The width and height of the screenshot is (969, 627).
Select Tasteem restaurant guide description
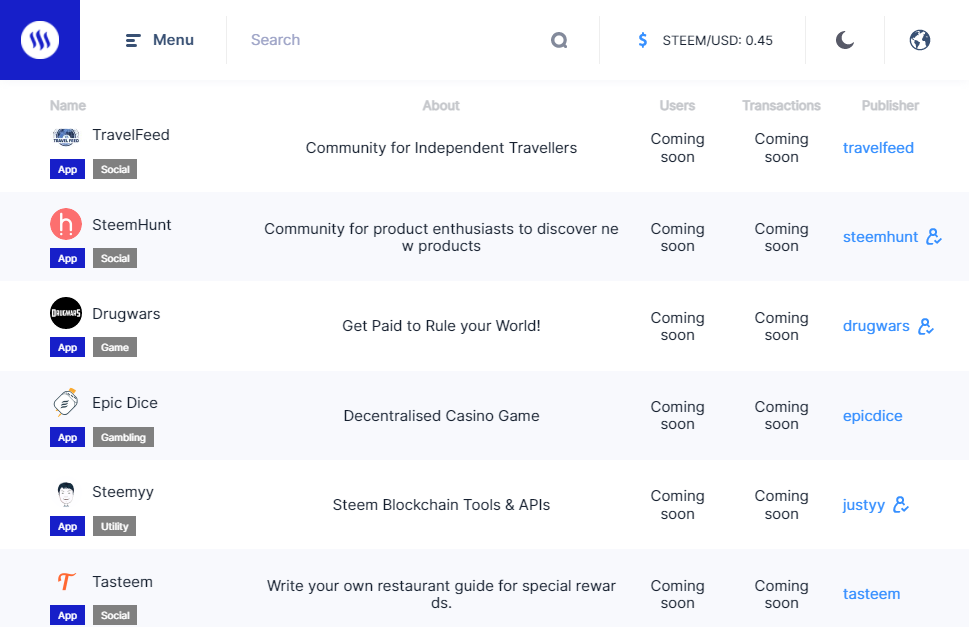click(x=441, y=594)
